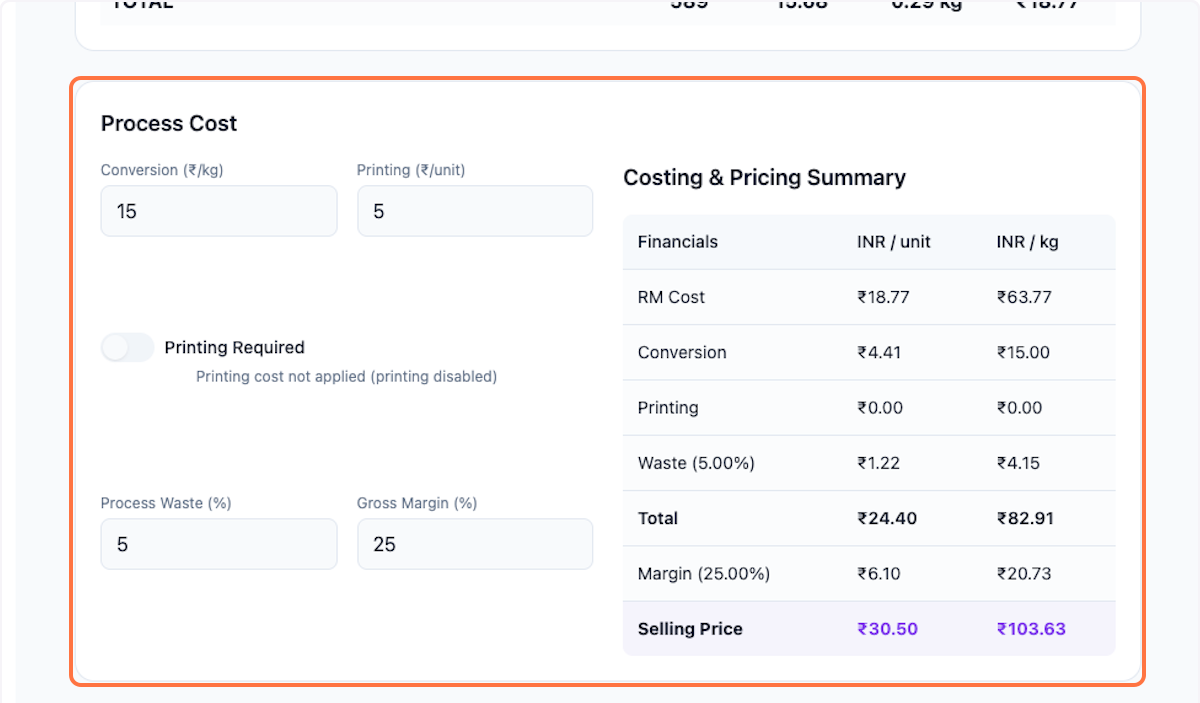Click the Selling Price row label
This screenshot has height=703, width=1200.
click(689, 629)
